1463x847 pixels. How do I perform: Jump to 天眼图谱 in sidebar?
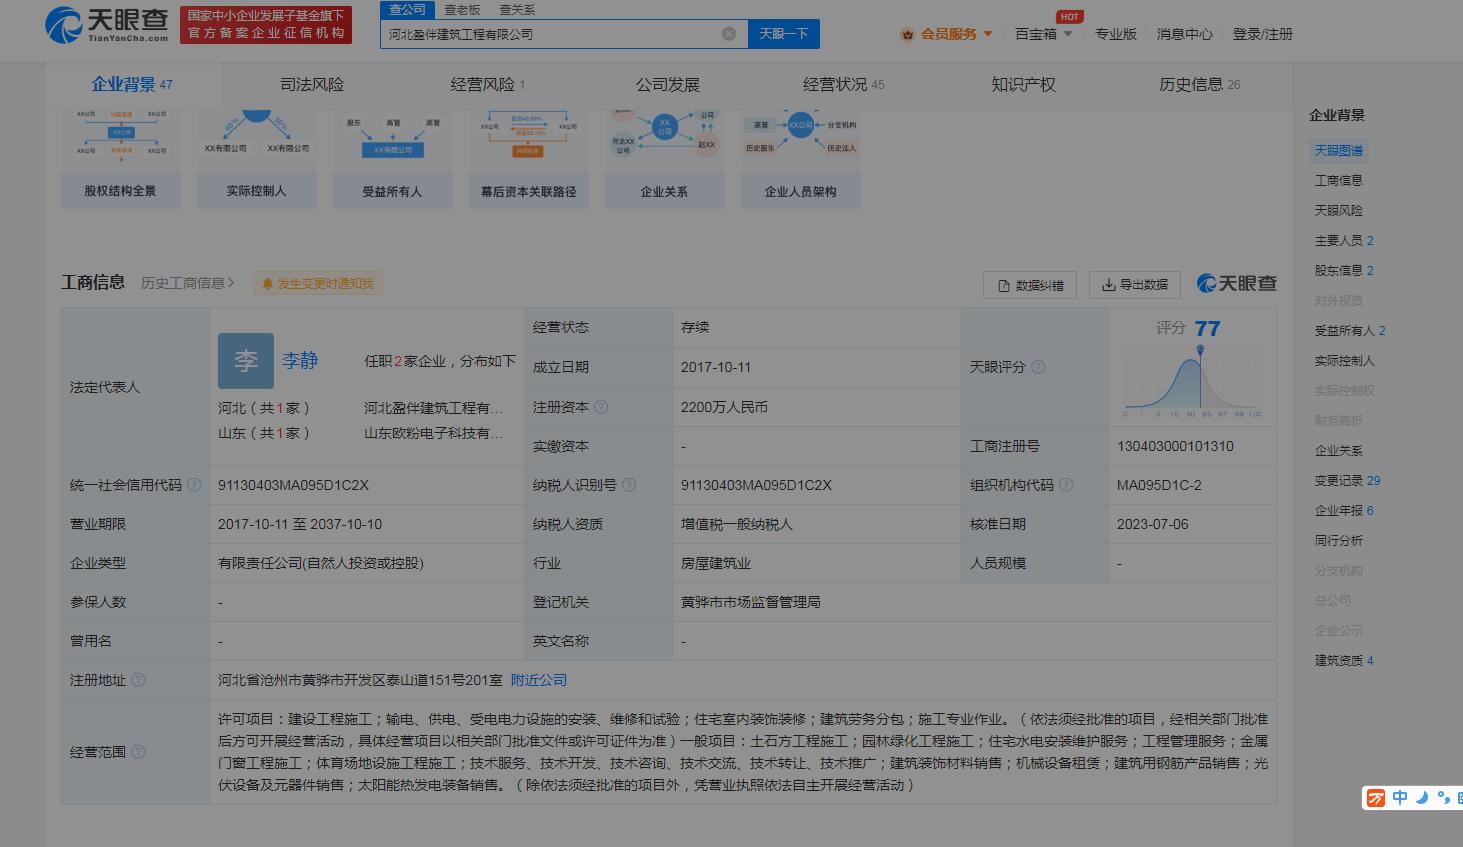(x=1338, y=151)
